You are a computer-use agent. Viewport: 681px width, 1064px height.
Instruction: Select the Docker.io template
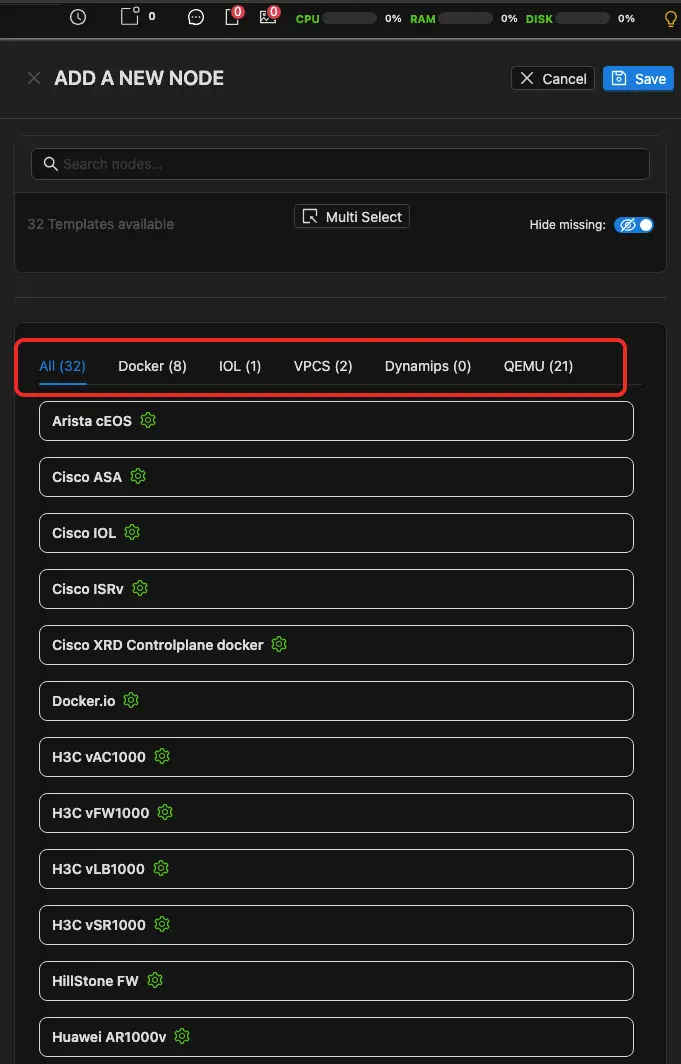[336, 700]
